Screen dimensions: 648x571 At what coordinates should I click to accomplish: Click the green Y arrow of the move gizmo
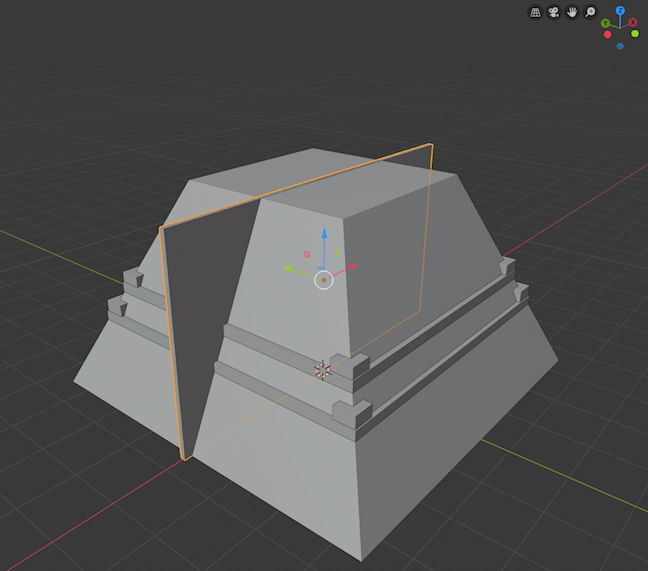pyautogui.click(x=286, y=268)
